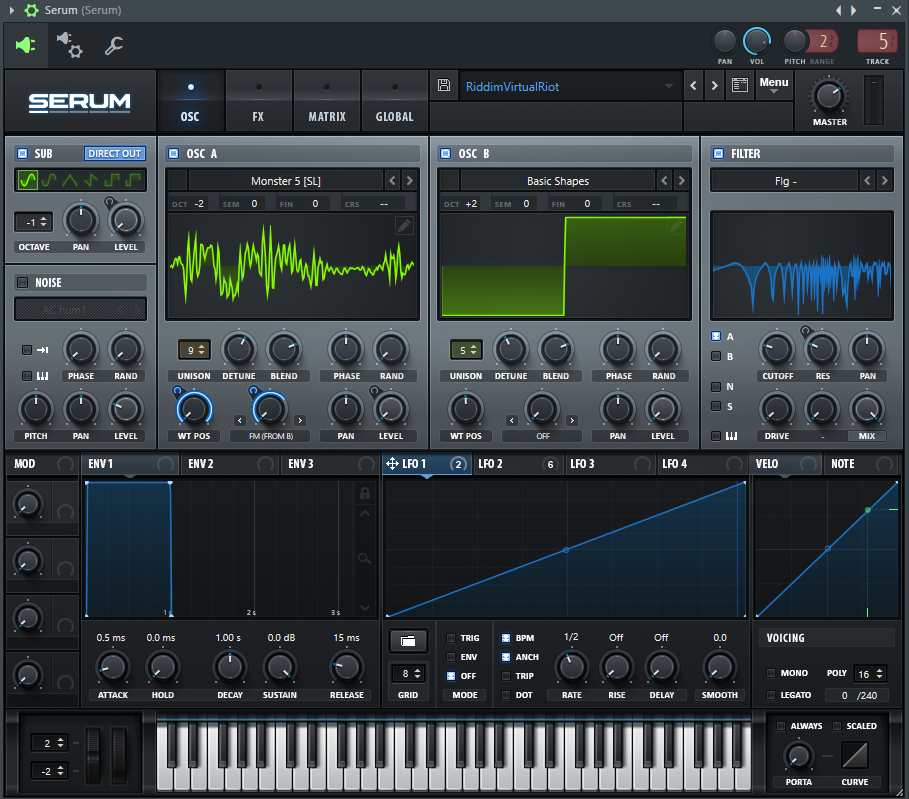909x799 pixels.
Task: Go to the next preset arrow
Action: pyautogui.click(x=714, y=86)
